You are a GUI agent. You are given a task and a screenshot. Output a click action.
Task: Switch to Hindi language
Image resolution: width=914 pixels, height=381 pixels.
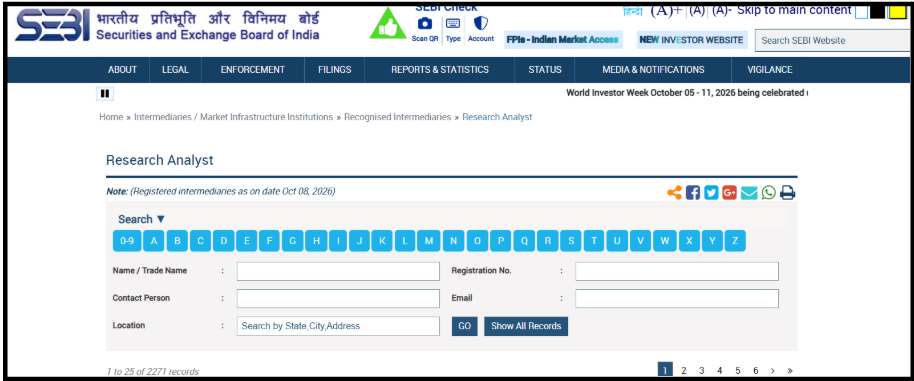pos(632,11)
